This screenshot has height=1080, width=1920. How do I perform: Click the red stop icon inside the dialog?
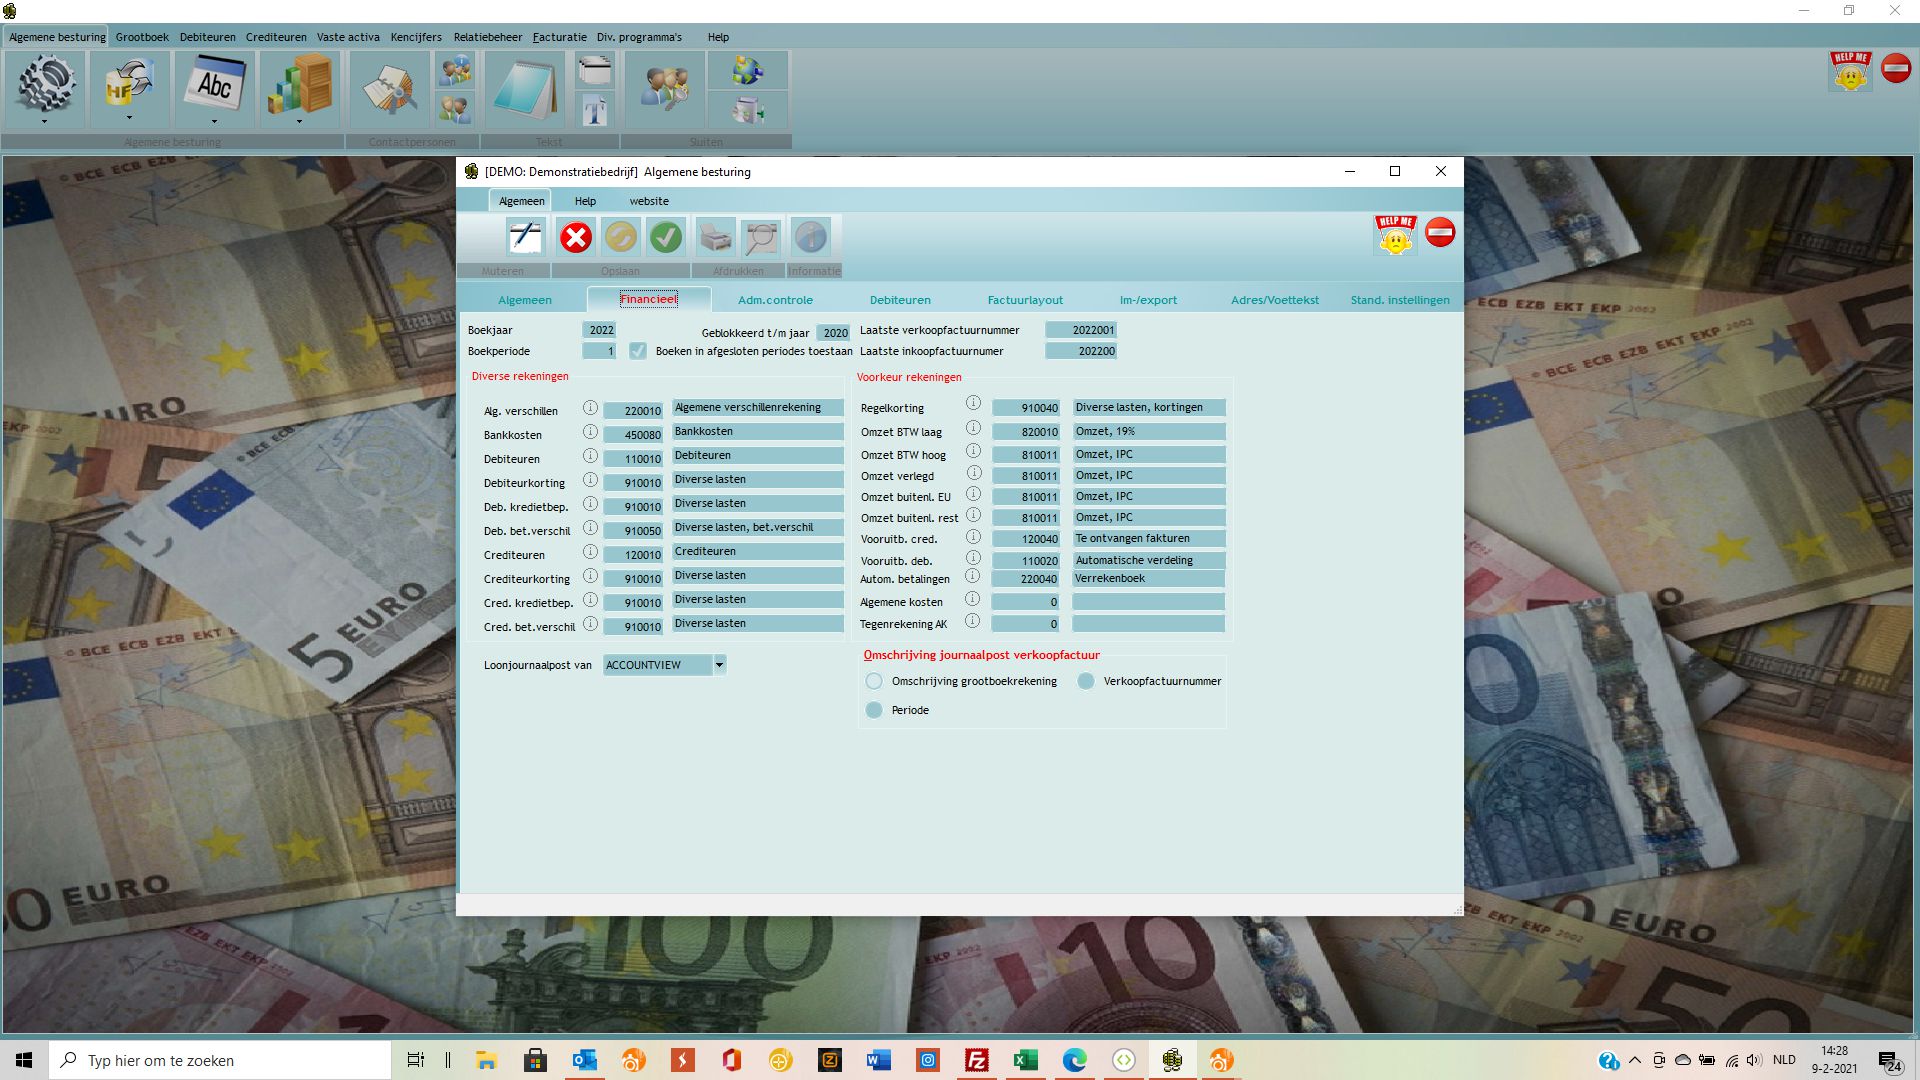pyautogui.click(x=1440, y=232)
